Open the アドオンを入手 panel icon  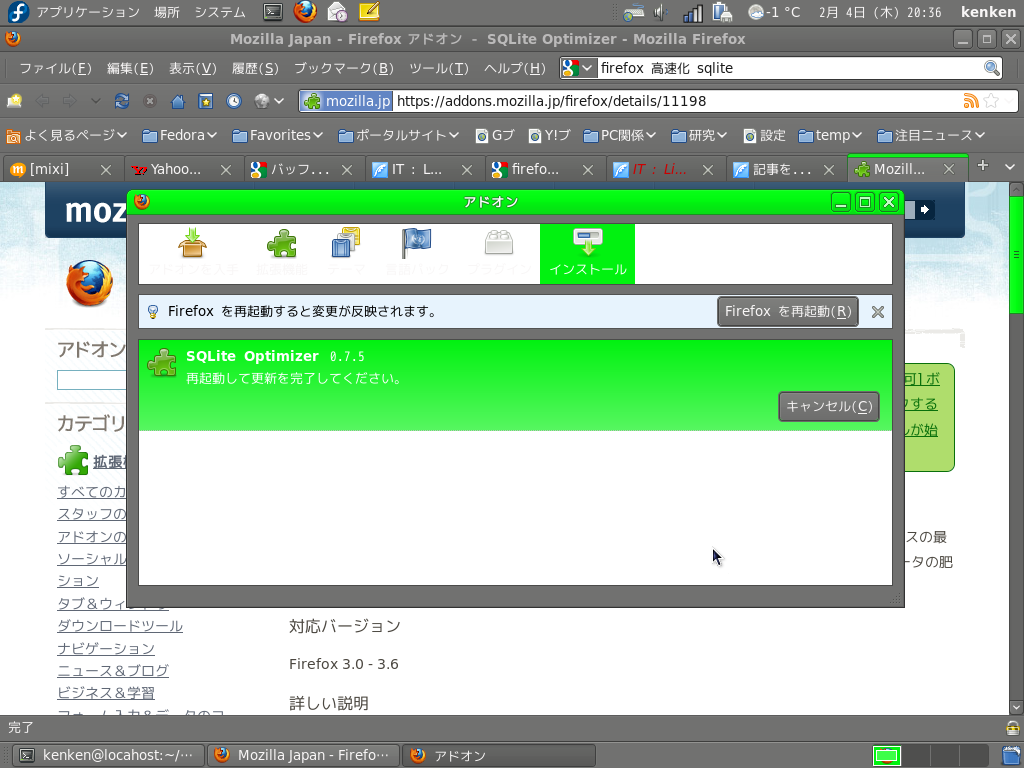(x=191, y=243)
